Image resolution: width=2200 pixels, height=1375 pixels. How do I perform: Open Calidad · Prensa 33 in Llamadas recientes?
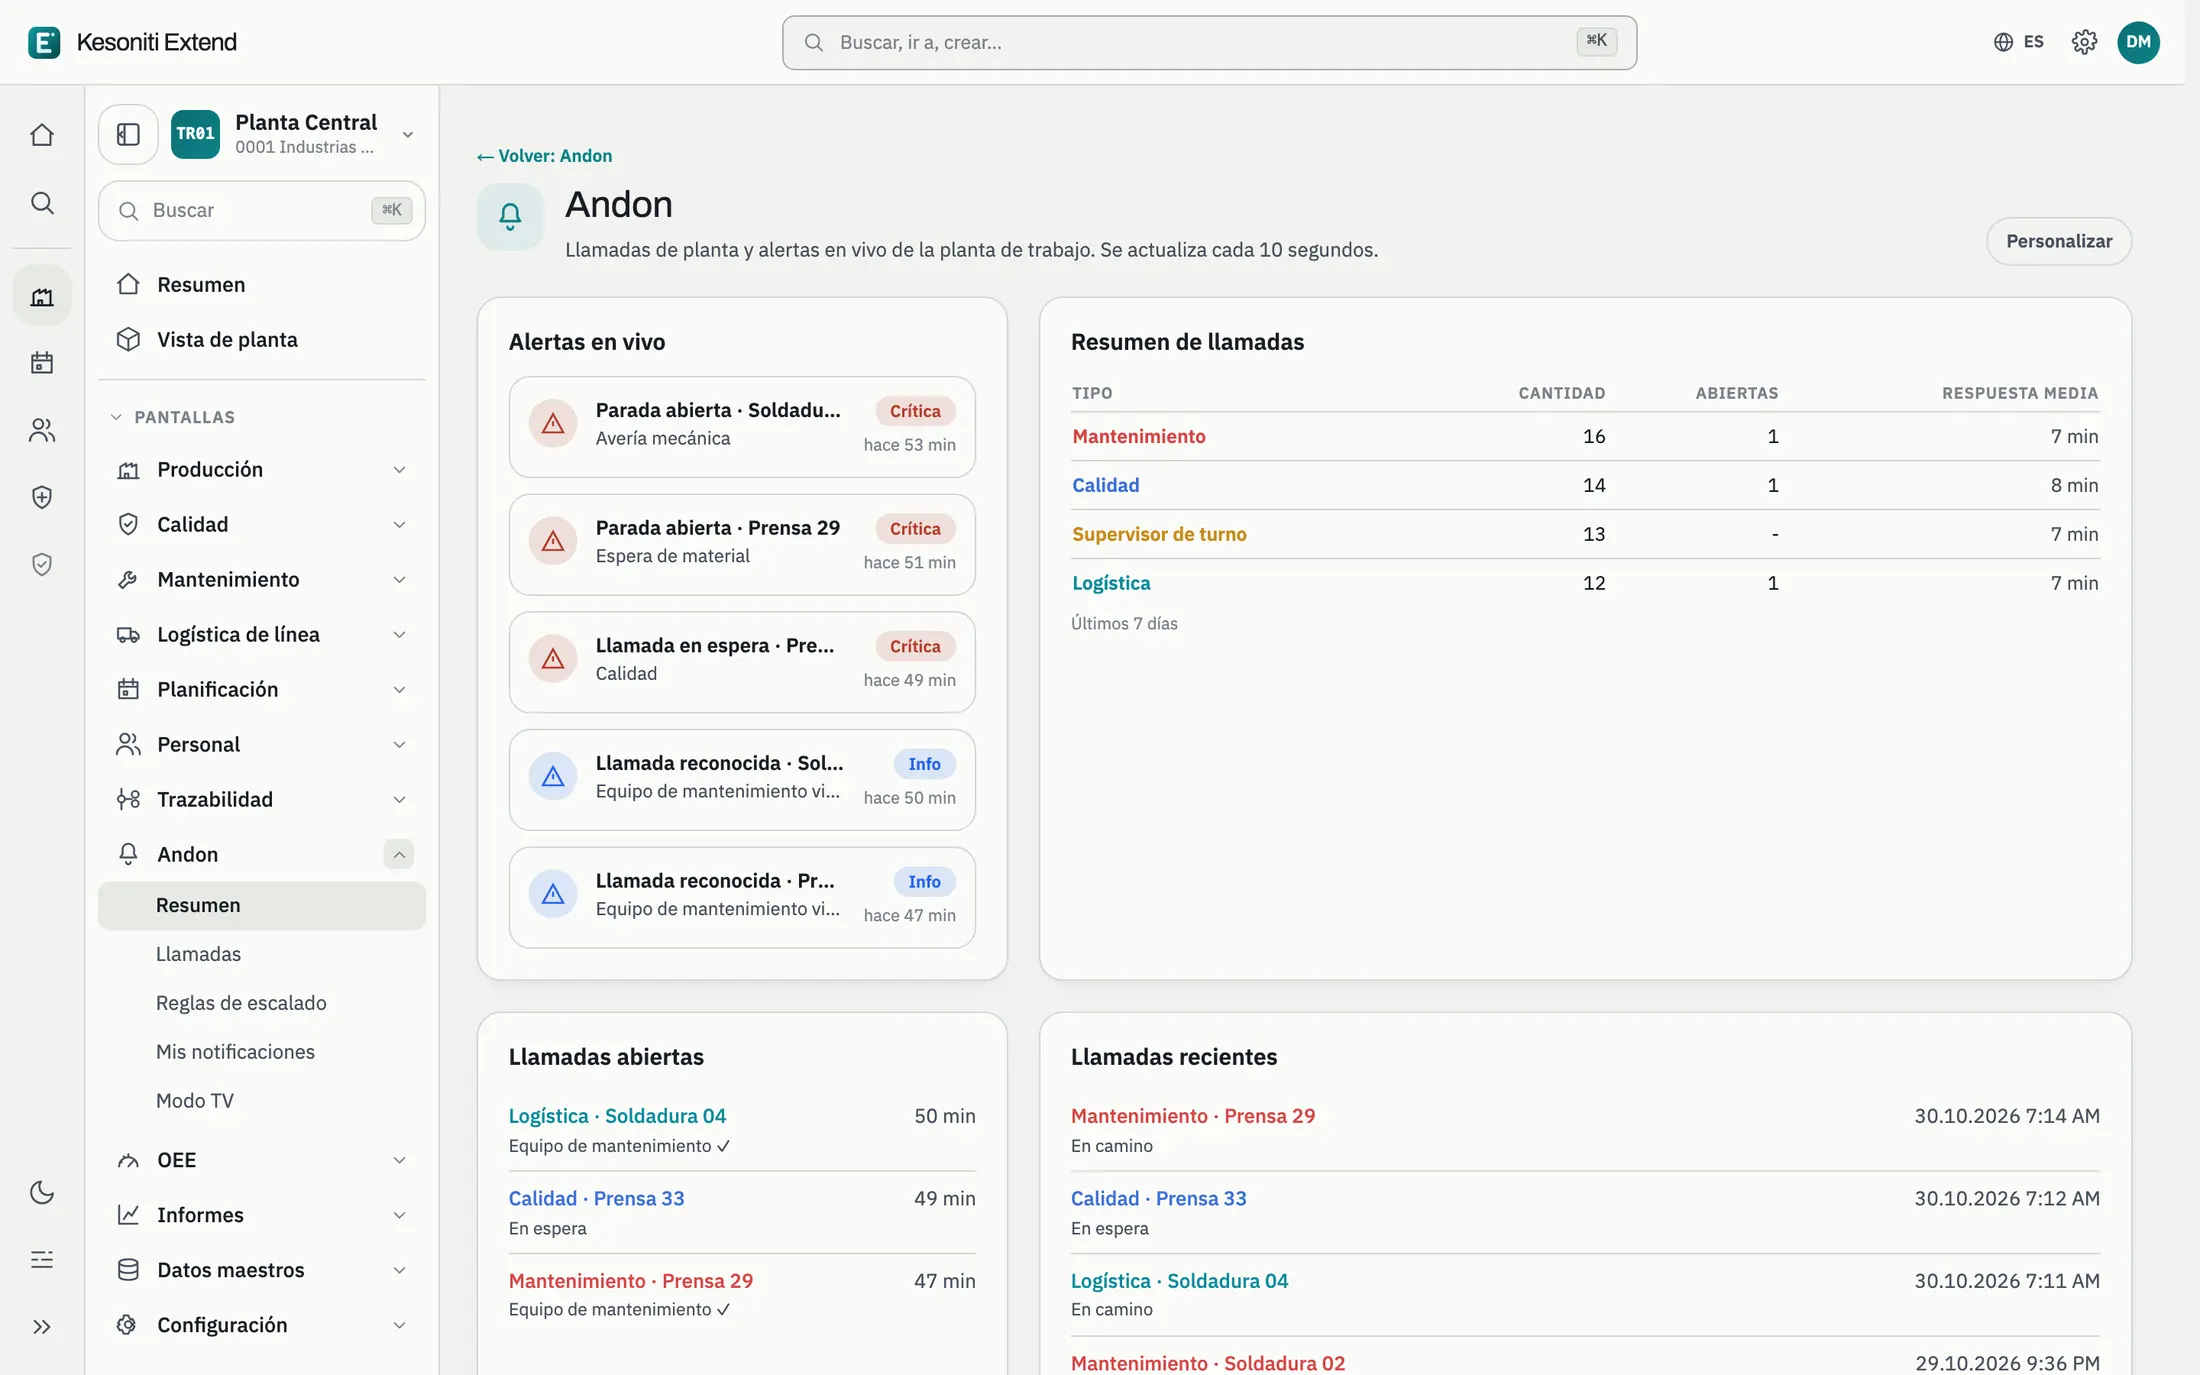point(1158,1198)
